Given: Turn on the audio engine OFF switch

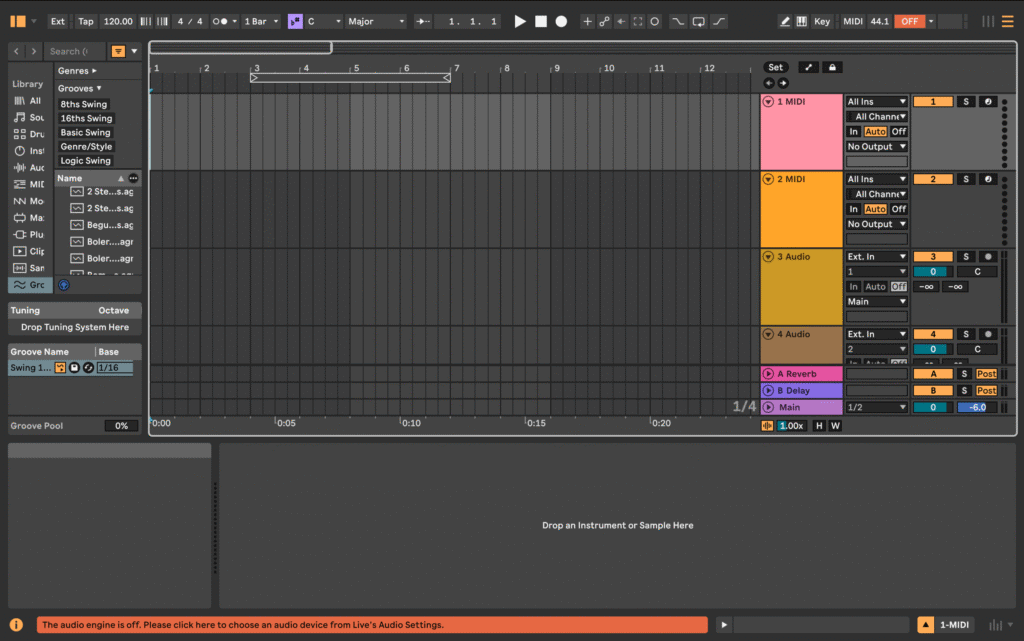Looking at the screenshot, I should pyautogui.click(x=910, y=22).
